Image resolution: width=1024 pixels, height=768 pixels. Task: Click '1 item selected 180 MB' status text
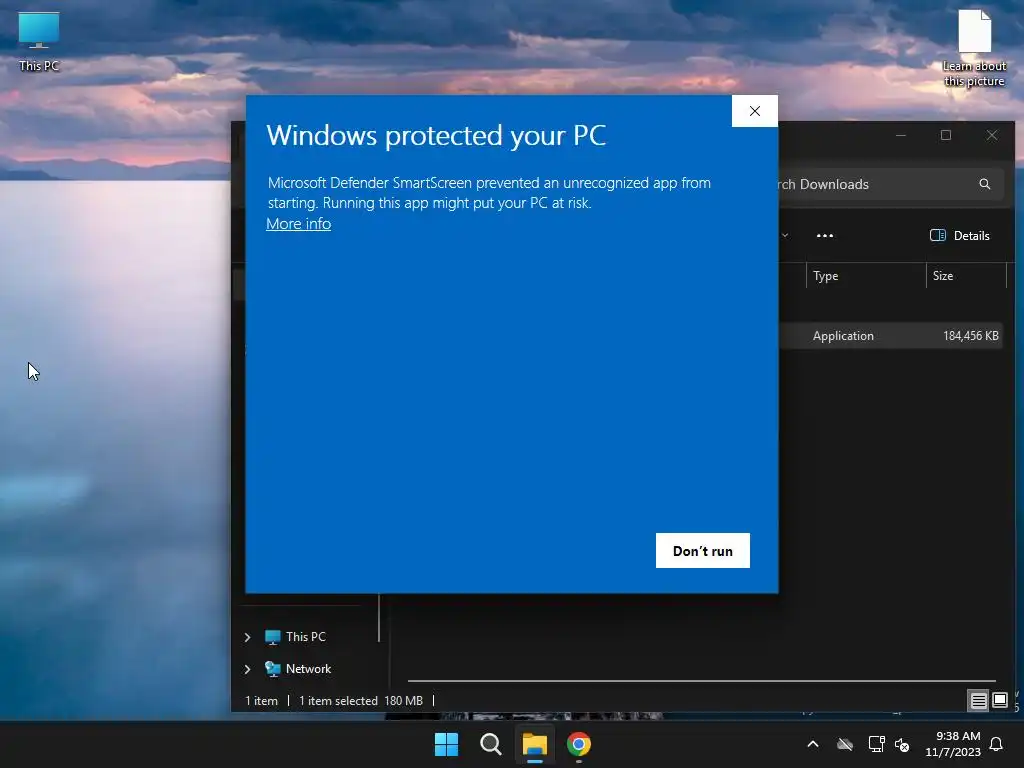[361, 701]
